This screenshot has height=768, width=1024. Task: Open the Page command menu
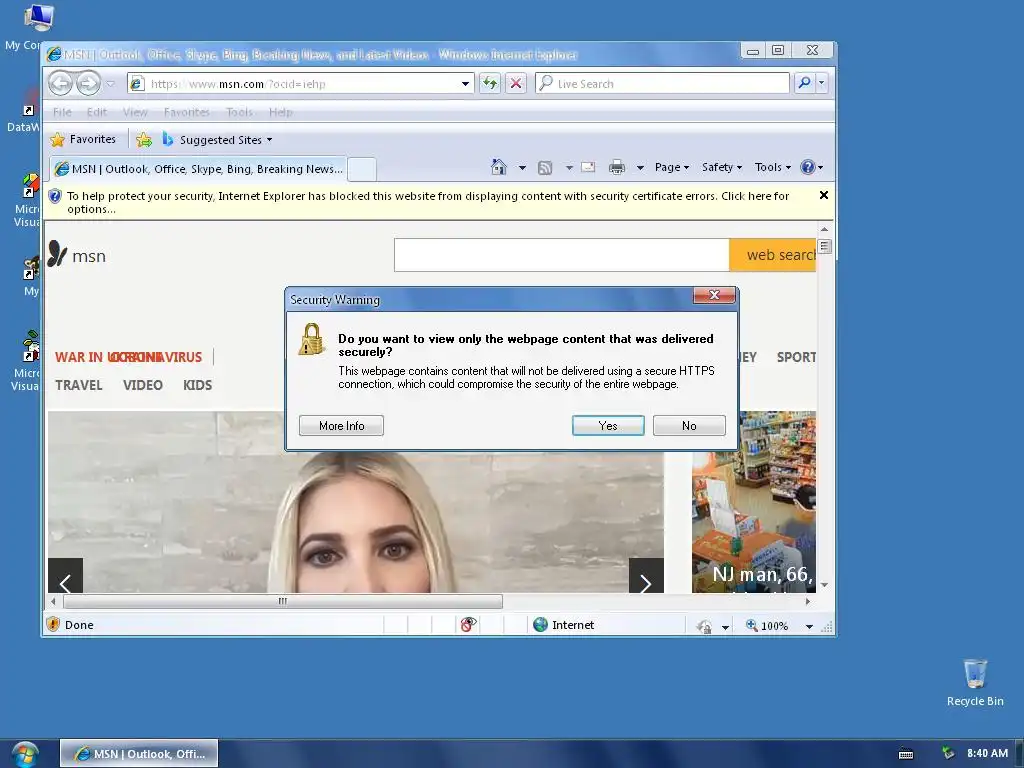[x=672, y=167]
